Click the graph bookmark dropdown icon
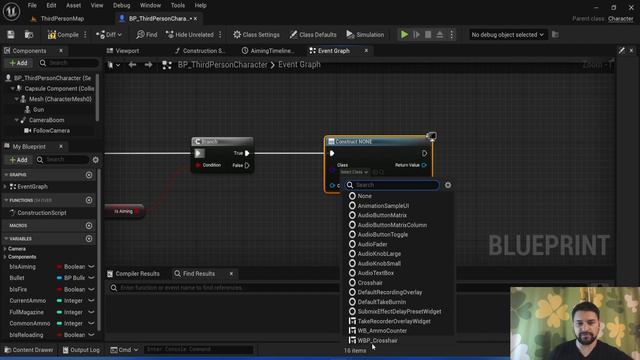Screen dimensions: 640x360 (113, 65)
